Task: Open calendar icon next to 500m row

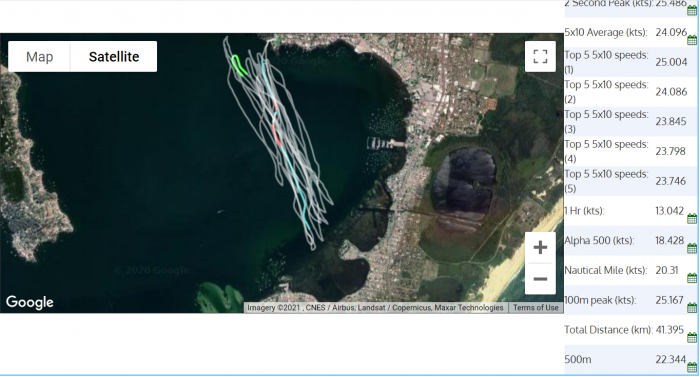Action: click(x=692, y=368)
